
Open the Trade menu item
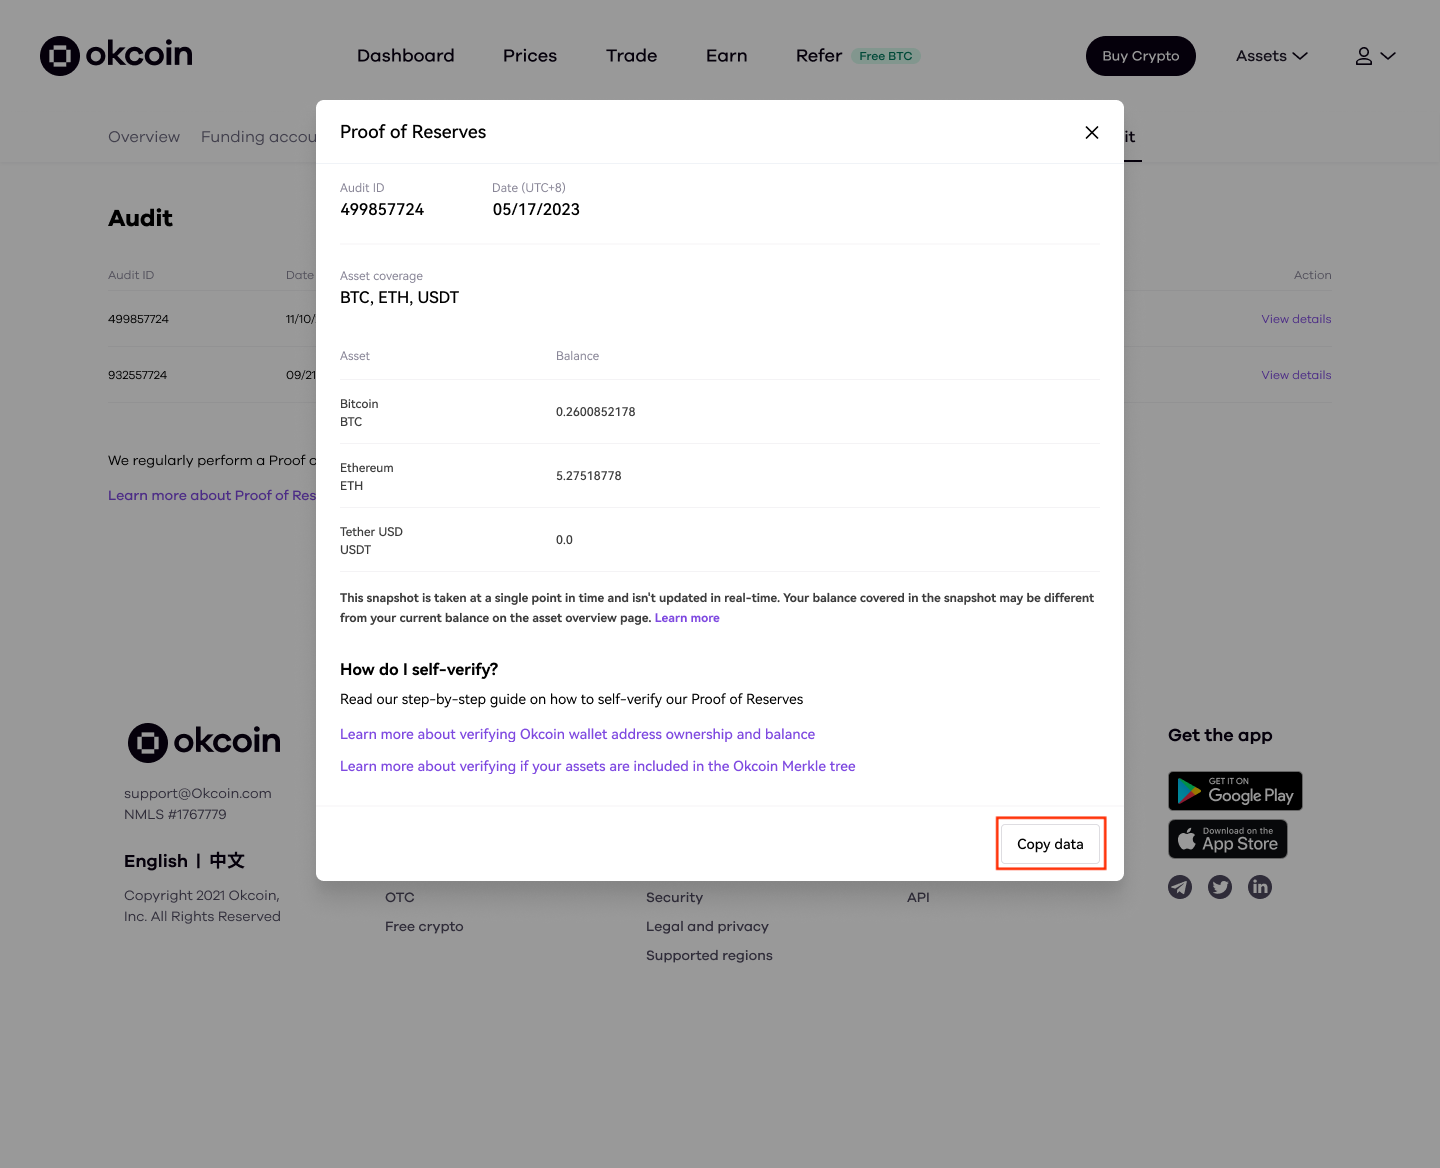632,56
